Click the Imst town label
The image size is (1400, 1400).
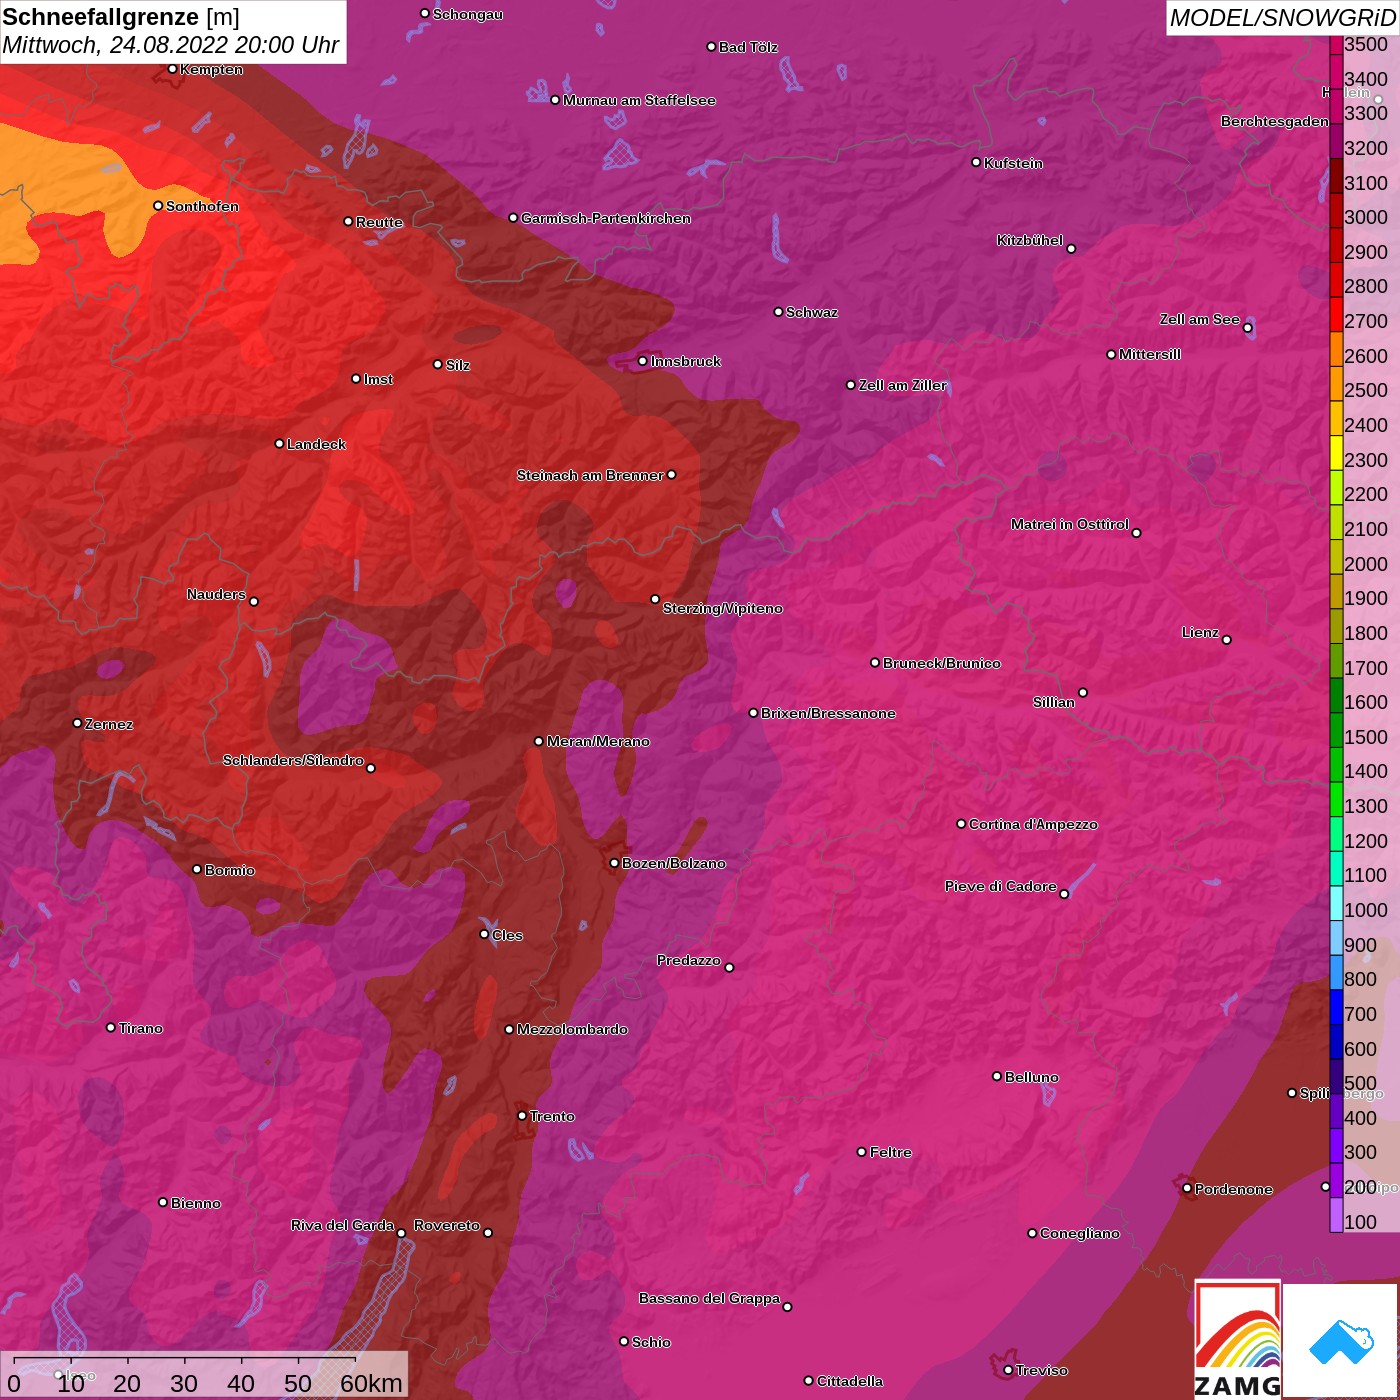click(378, 379)
